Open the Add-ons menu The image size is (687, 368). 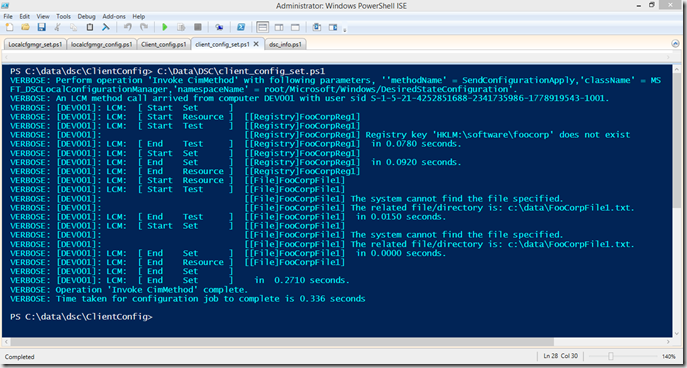pyautogui.click(x=114, y=16)
